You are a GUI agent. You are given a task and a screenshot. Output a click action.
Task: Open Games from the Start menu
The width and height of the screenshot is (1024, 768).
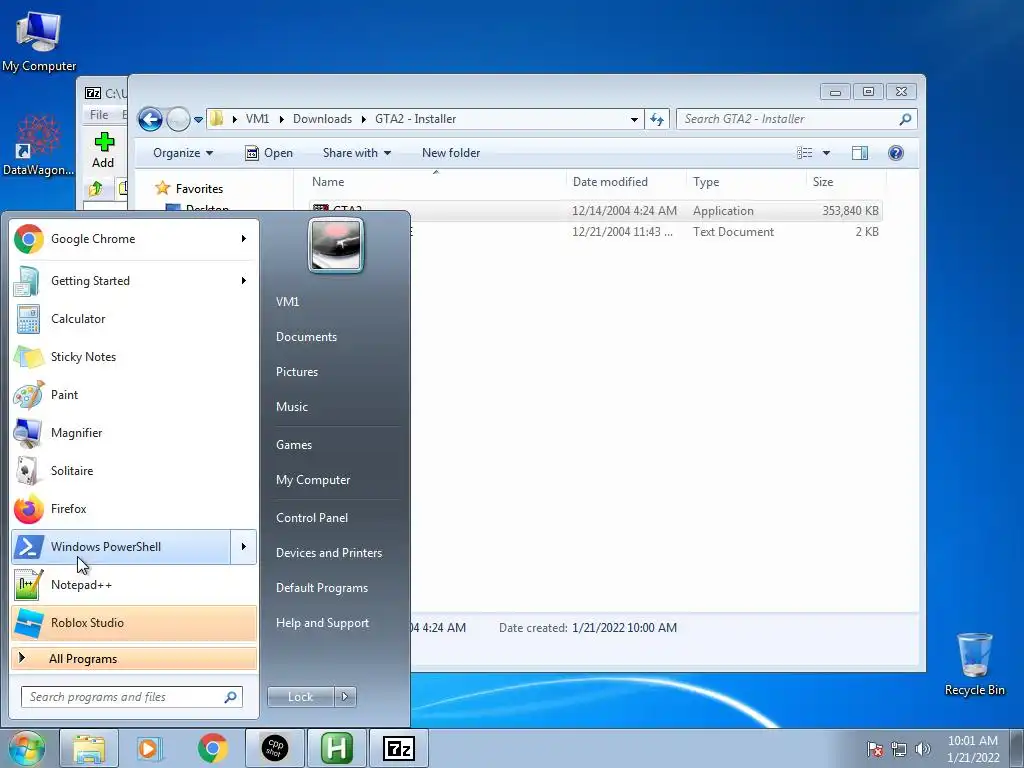pyautogui.click(x=294, y=445)
